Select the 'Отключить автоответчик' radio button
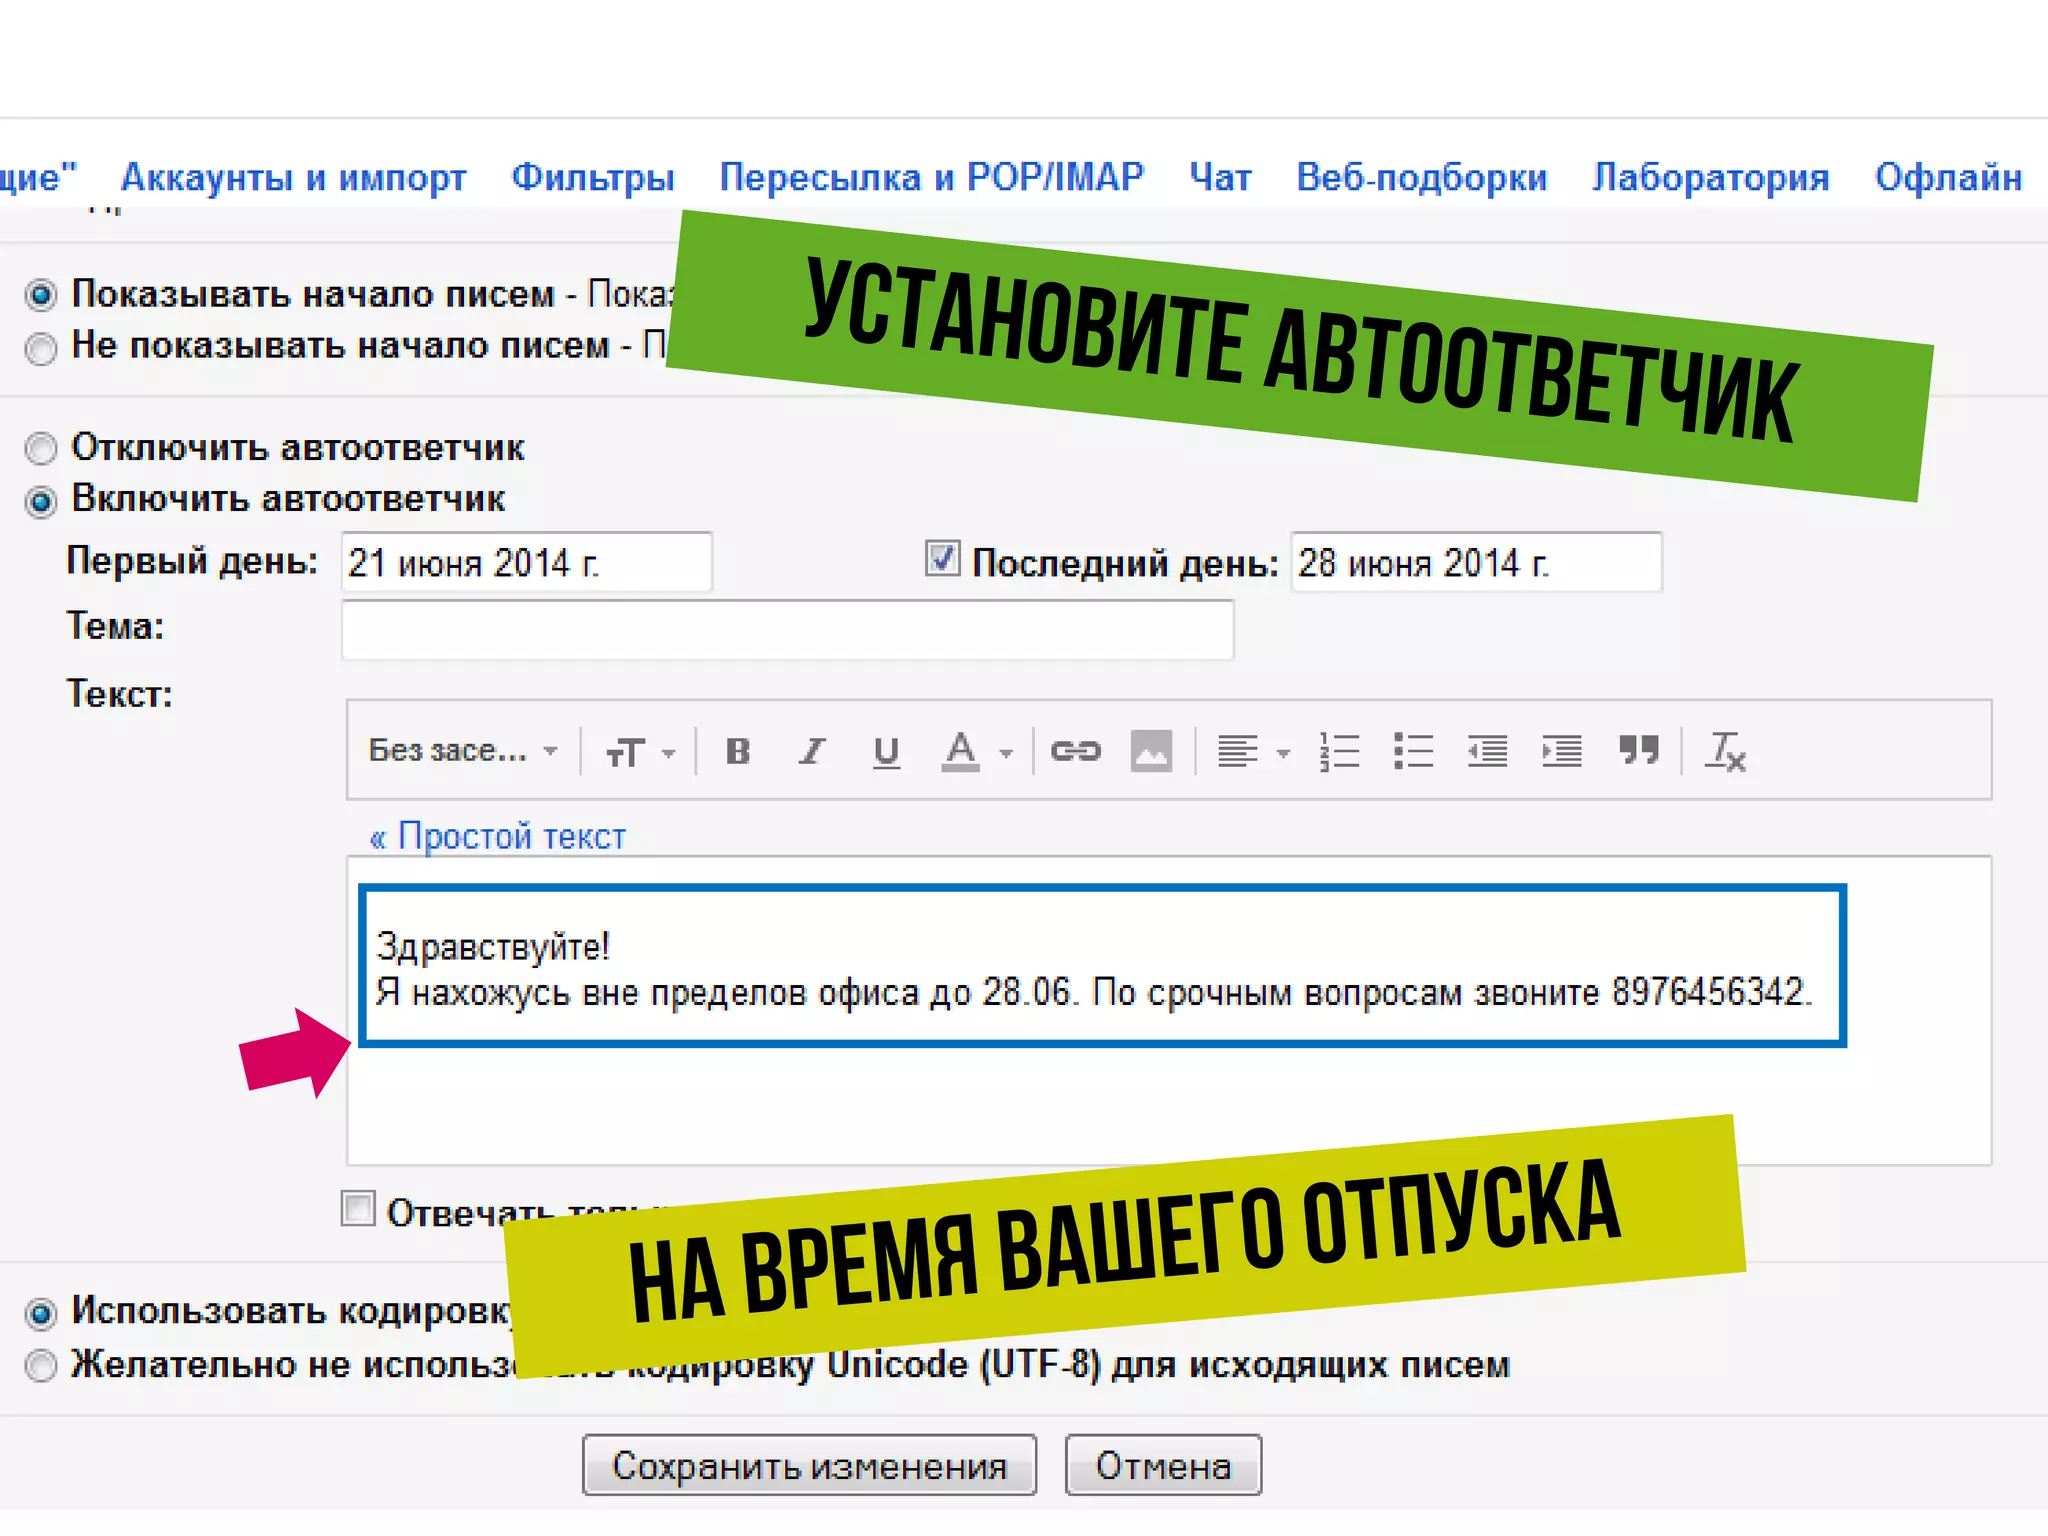 tap(41, 449)
